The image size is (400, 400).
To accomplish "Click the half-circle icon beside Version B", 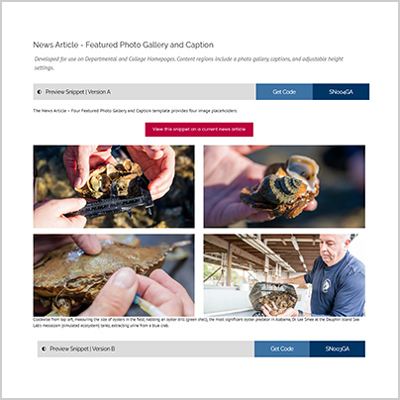I will tap(44, 349).
